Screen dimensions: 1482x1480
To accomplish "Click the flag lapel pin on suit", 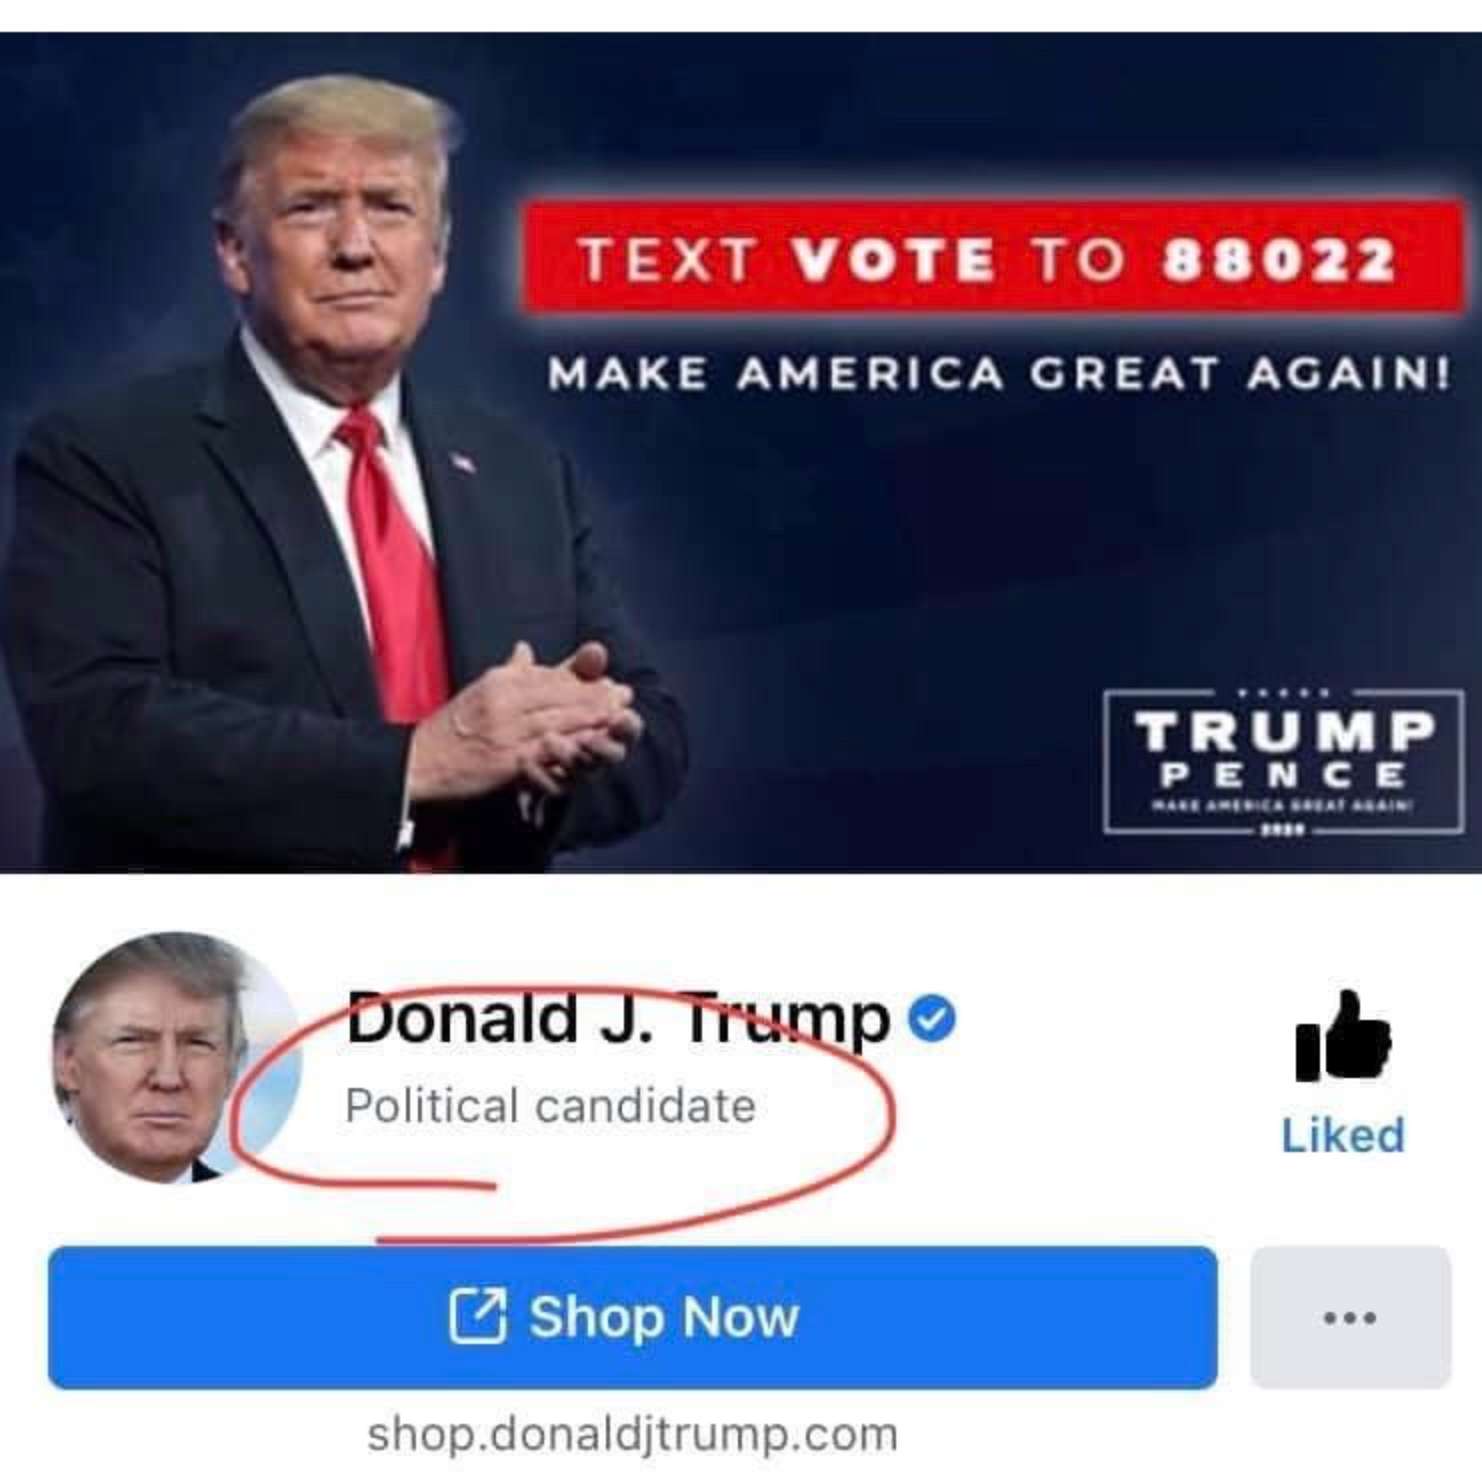I will point(460,462).
